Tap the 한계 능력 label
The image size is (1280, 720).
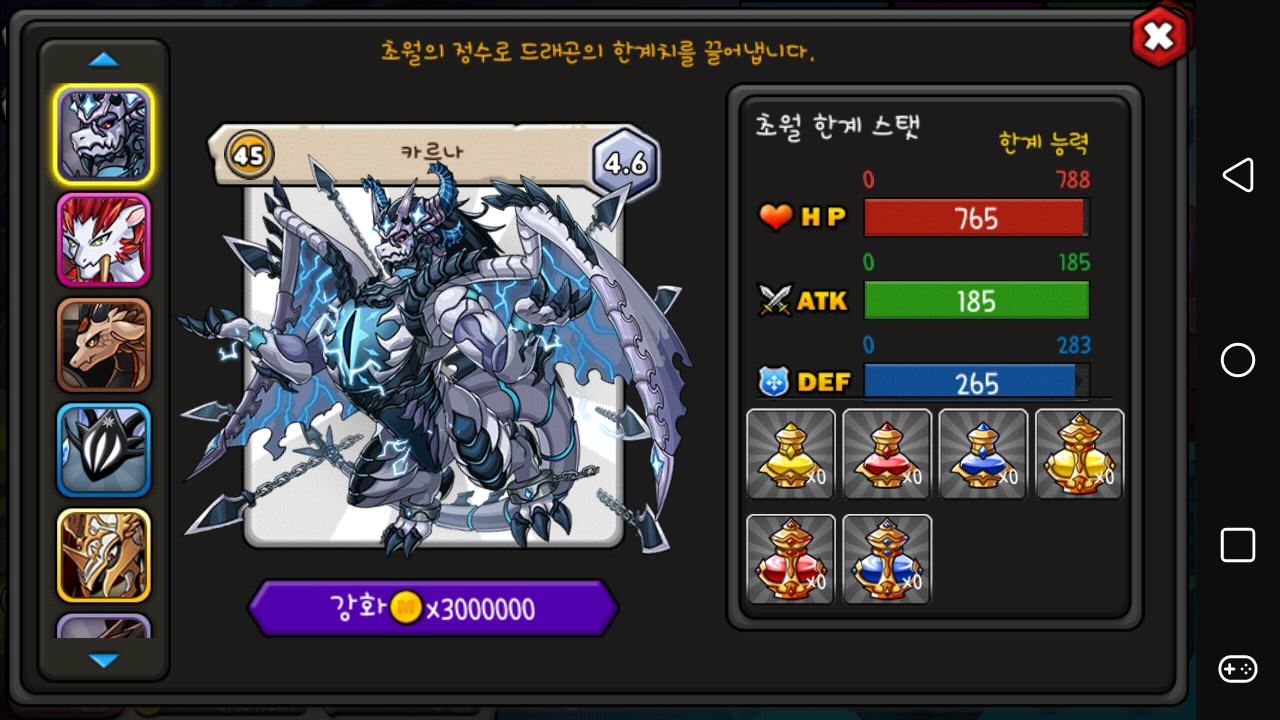pos(1044,143)
